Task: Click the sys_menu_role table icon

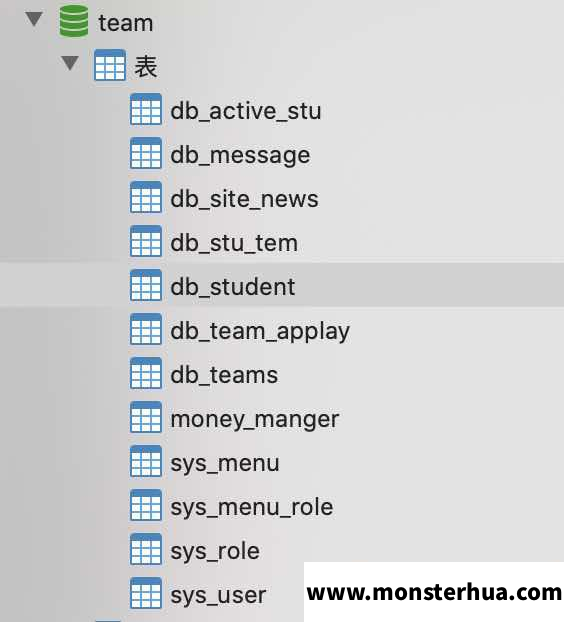Action: [146, 505]
